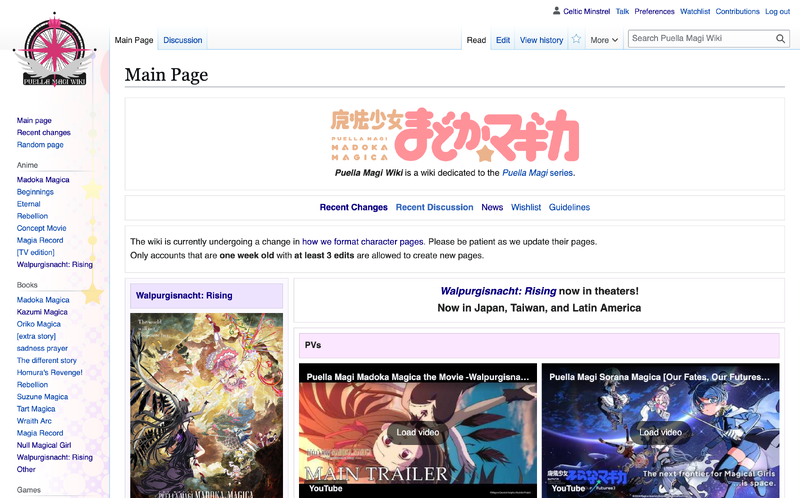800x498 pixels.
Task: Click the user profile icon beside Celtic Minstrel
Action: [x=557, y=11]
